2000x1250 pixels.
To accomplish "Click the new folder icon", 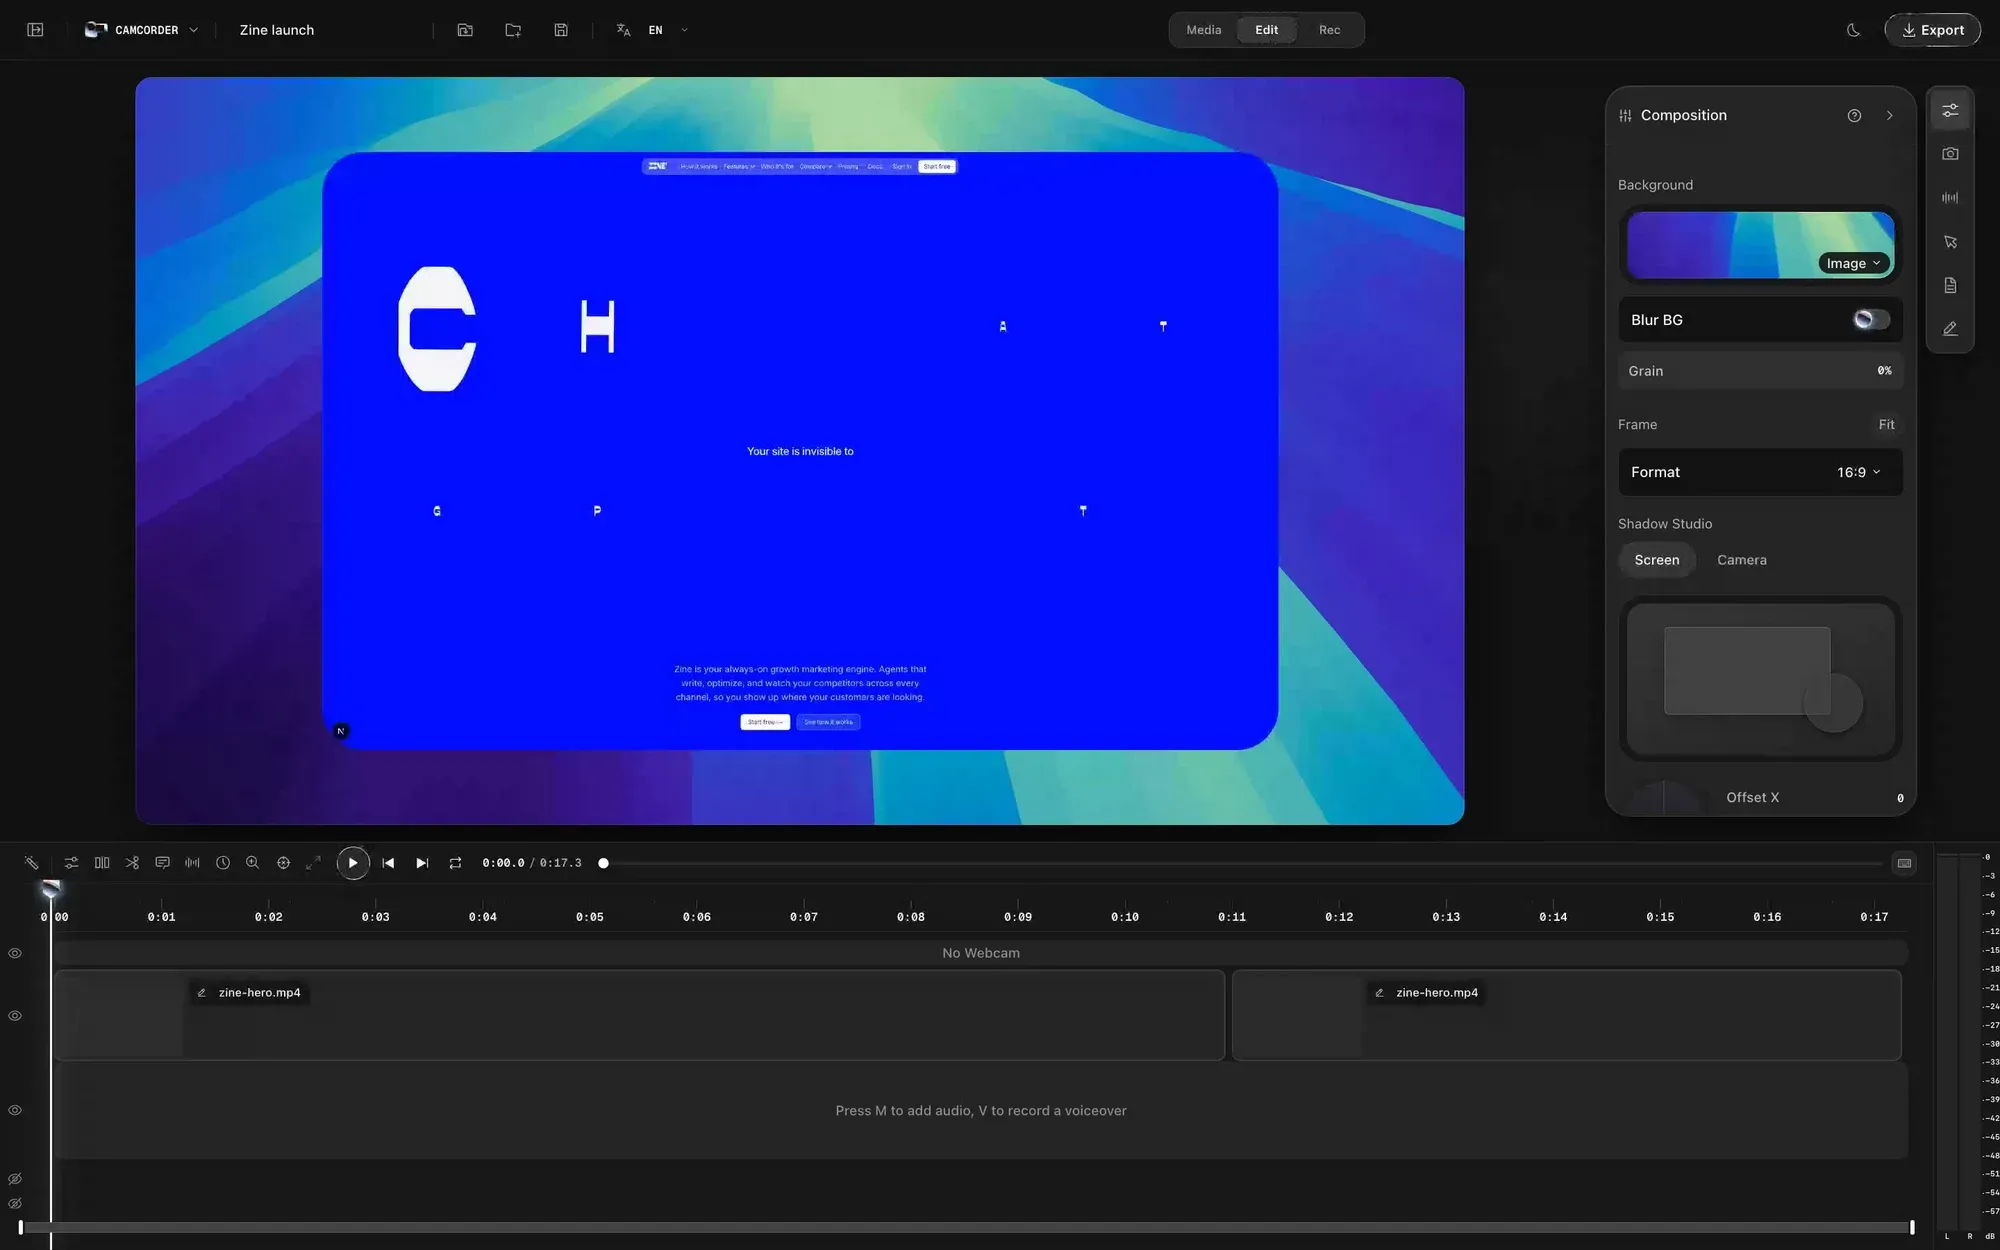I will [x=513, y=30].
